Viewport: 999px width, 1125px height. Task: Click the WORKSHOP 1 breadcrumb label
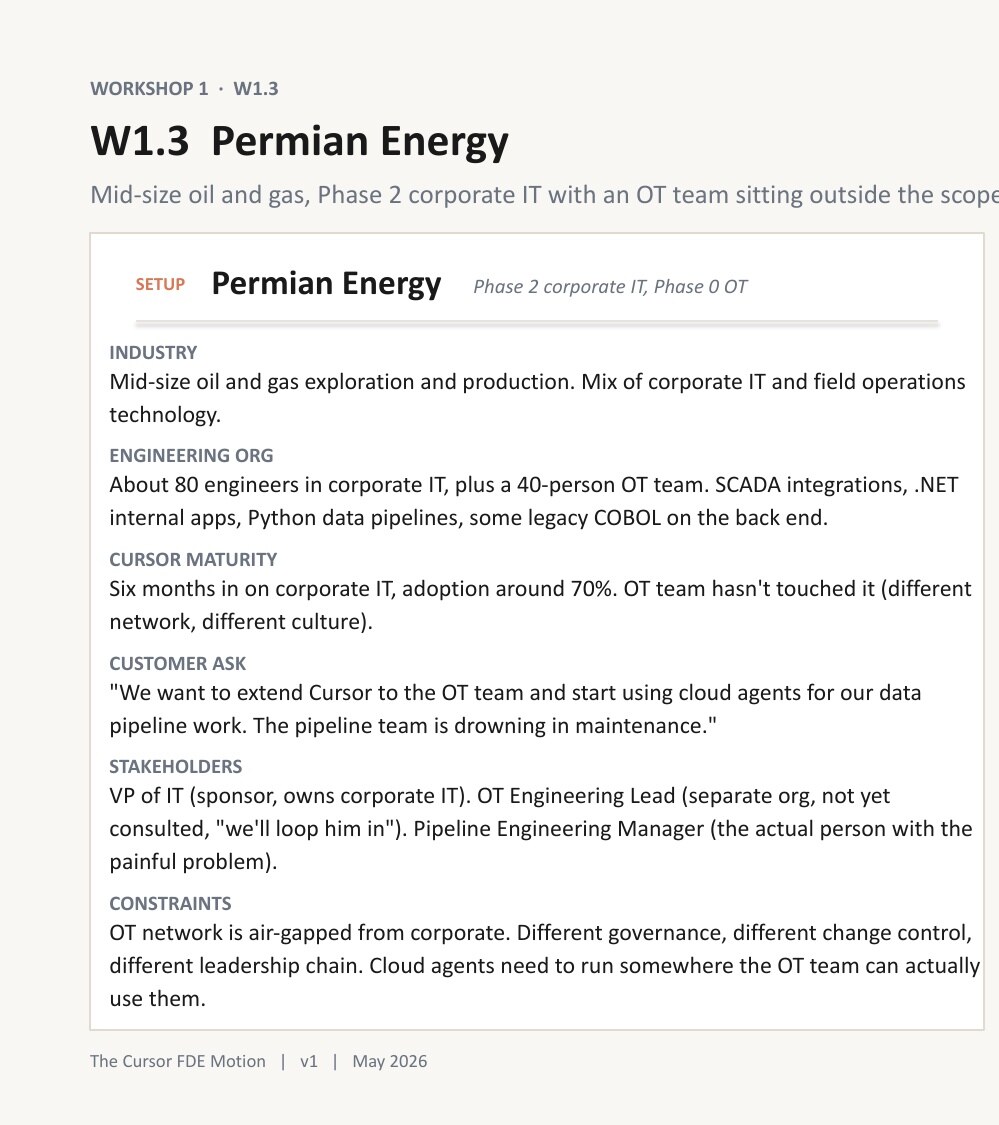click(149, 88)
